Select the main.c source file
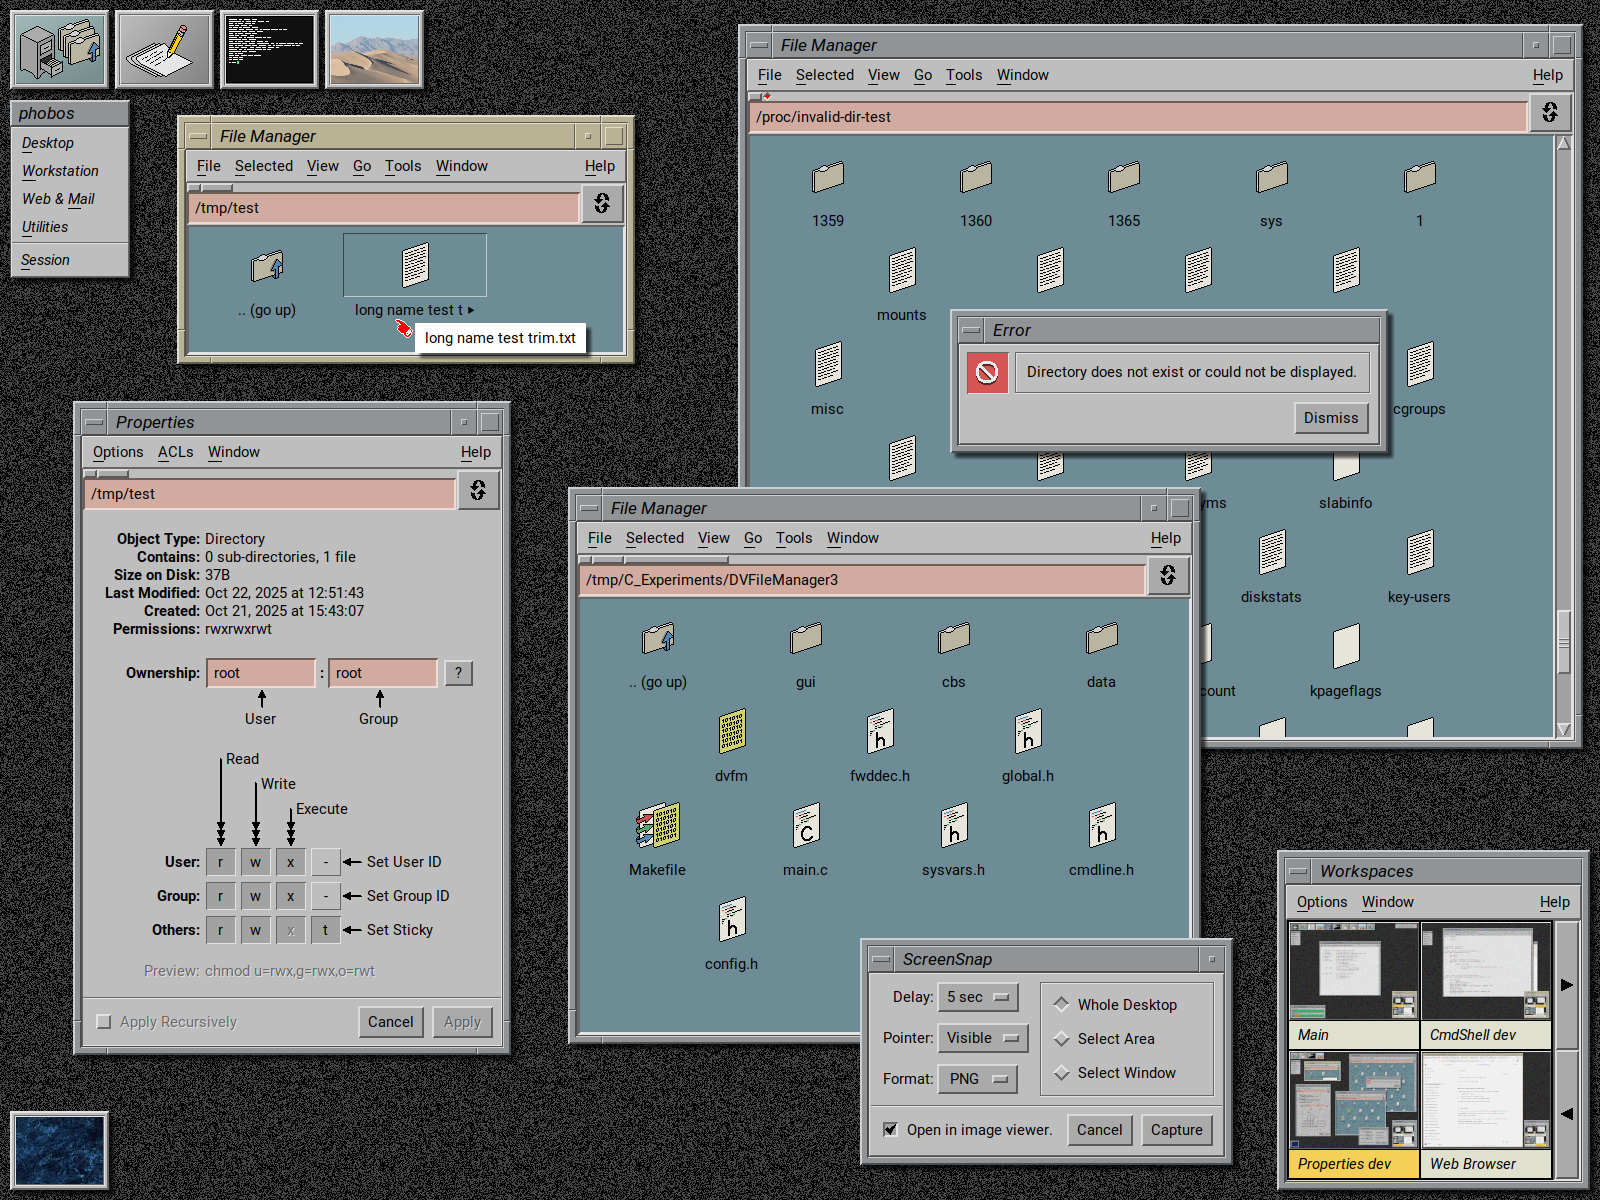 pyautogui.click(x=806, y=826)
